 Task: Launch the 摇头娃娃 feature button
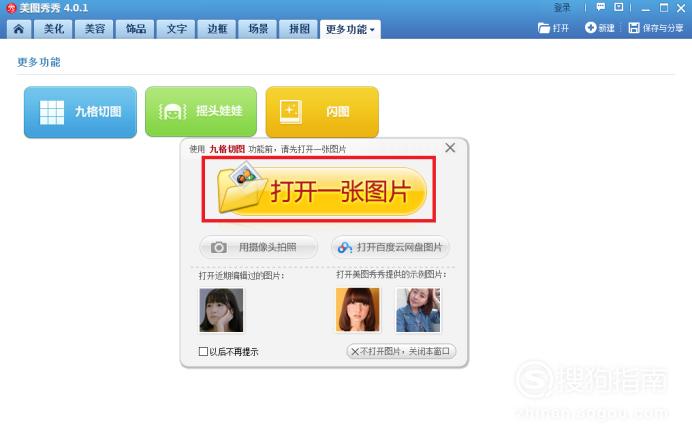(x=201, y=112)
